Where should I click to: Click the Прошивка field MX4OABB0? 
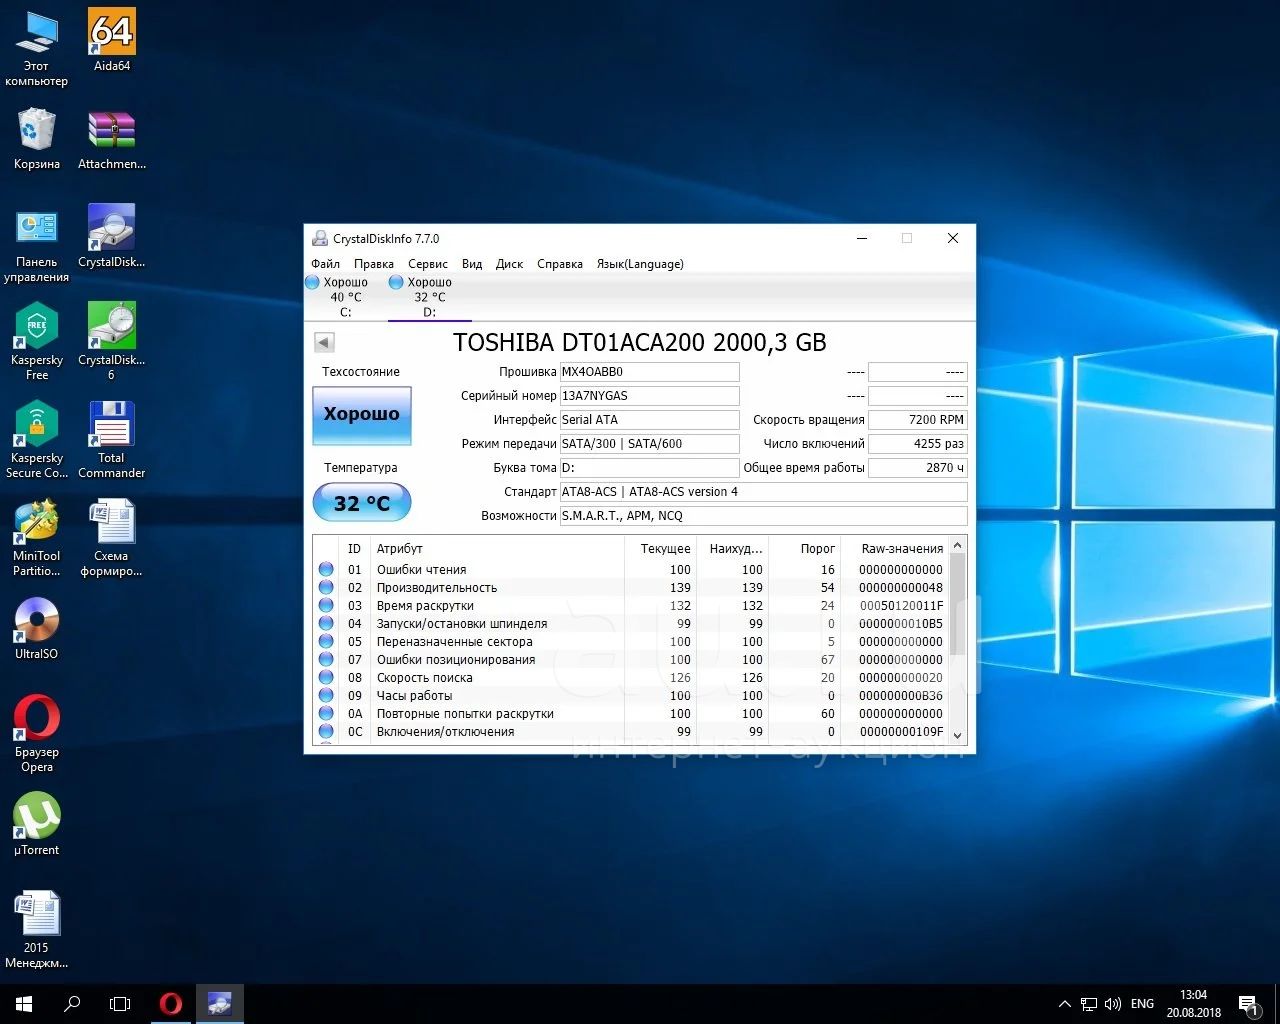click(x=649, y=372)
